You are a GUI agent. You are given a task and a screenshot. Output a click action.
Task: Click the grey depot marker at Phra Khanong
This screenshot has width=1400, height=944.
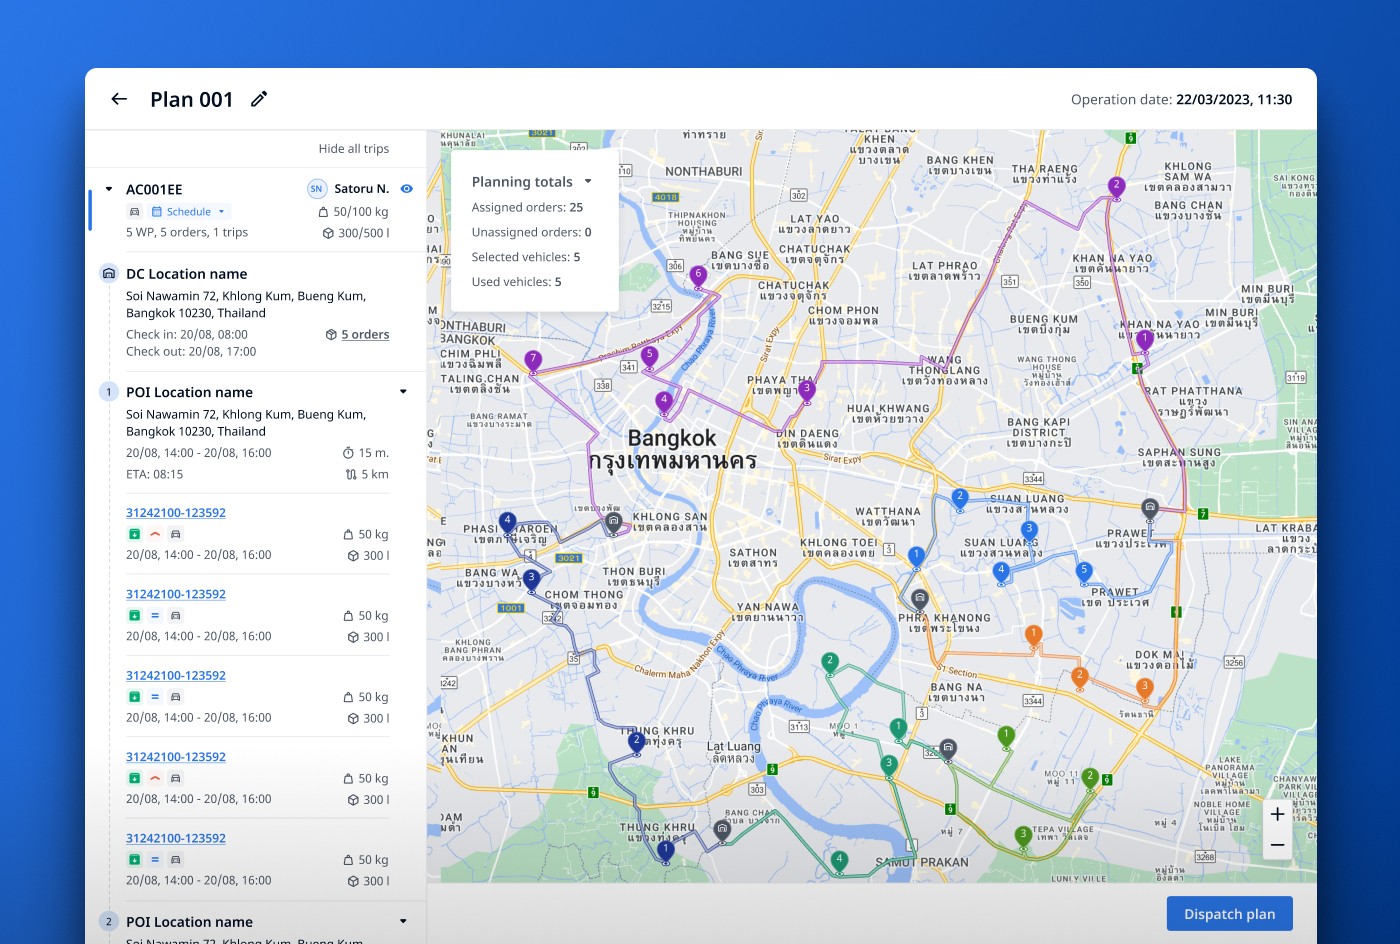920,600
